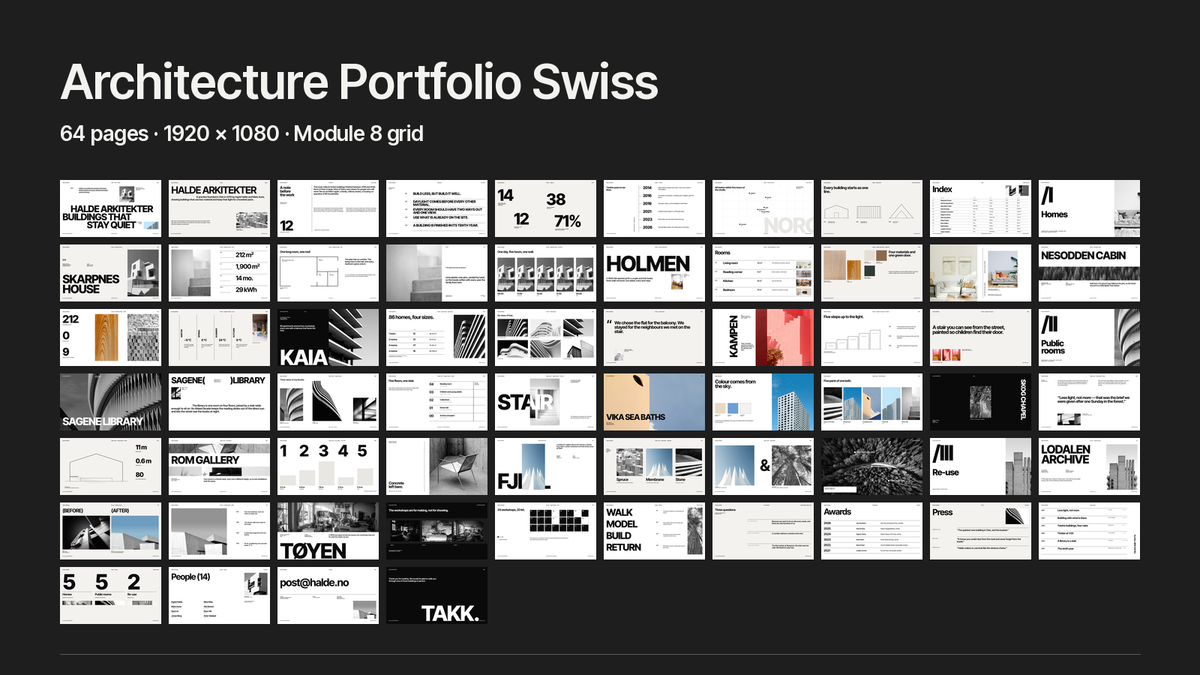Select the living room interior photo slide

tap(980, 273)
